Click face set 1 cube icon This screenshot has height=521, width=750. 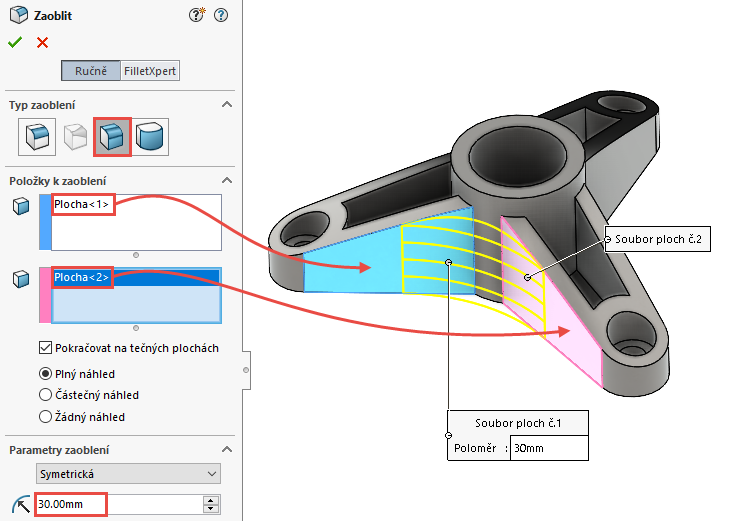pyautogui.click(x=21, y=206)
